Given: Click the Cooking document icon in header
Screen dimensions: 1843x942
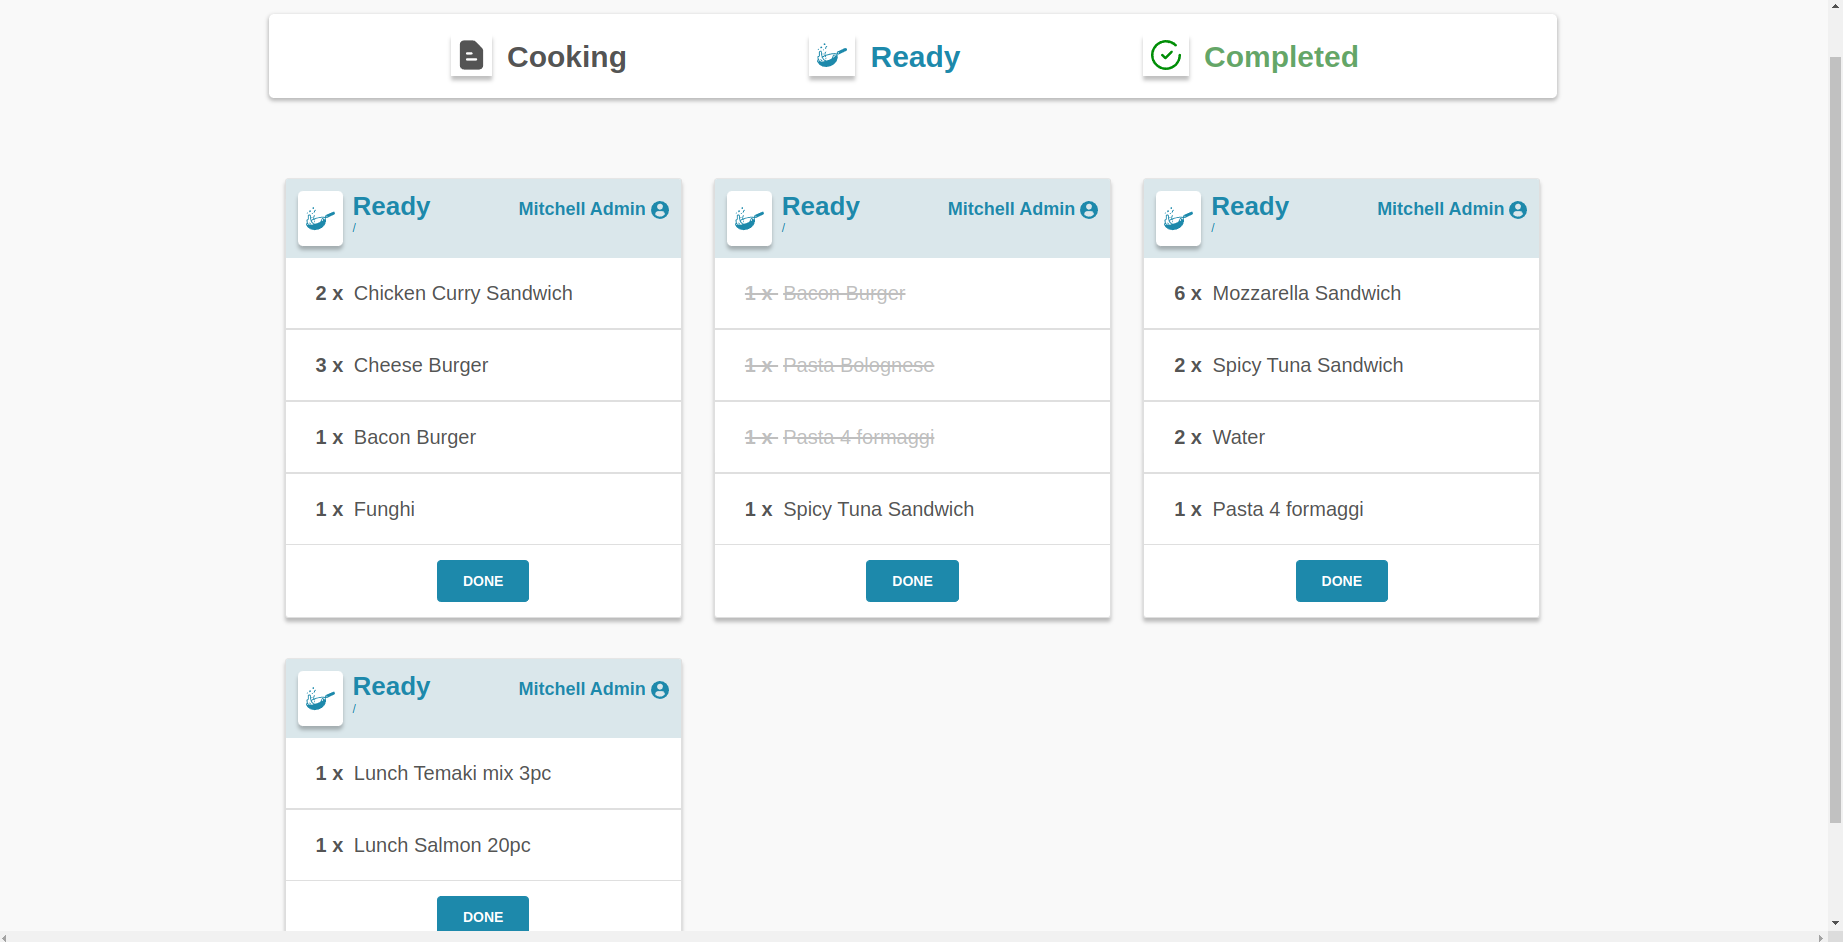Looking at the screenshot, I should 471,56.
